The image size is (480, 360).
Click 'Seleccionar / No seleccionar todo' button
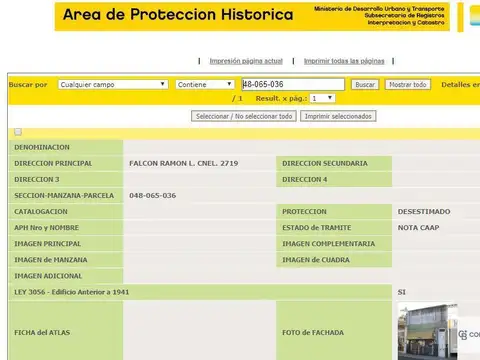point(244,116)
